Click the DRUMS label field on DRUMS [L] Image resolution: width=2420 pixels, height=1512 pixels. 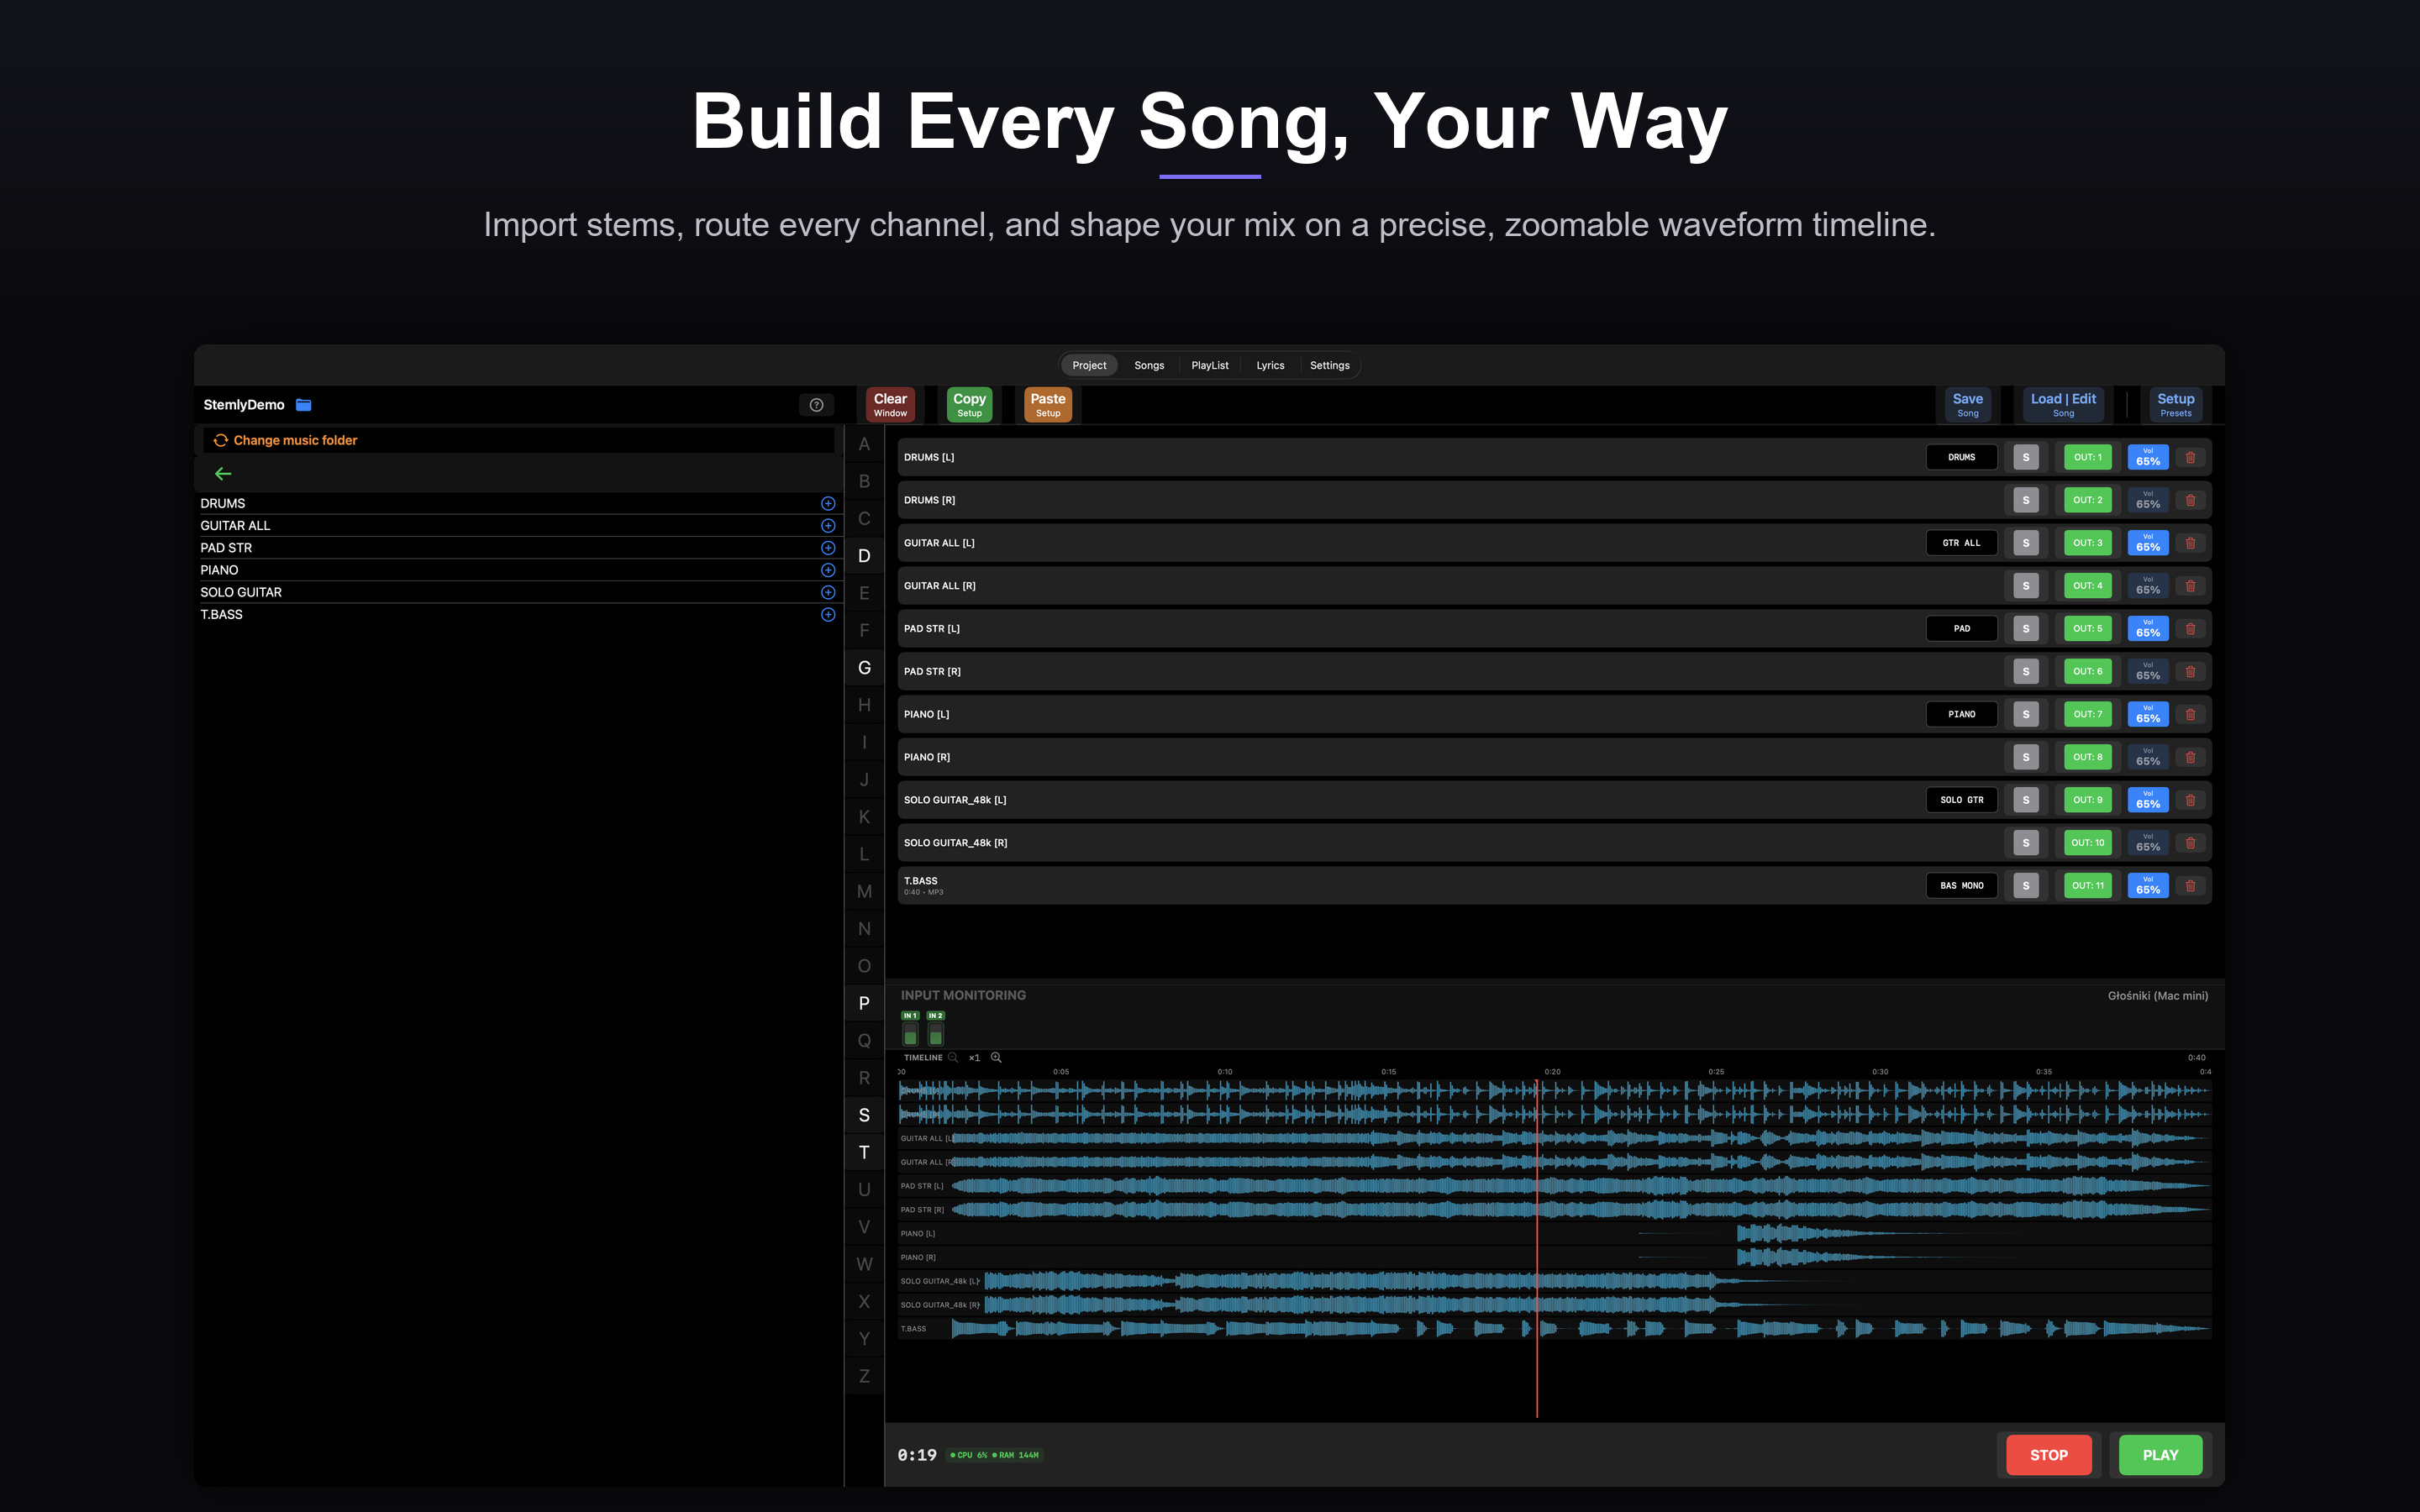coord(1962,458)
